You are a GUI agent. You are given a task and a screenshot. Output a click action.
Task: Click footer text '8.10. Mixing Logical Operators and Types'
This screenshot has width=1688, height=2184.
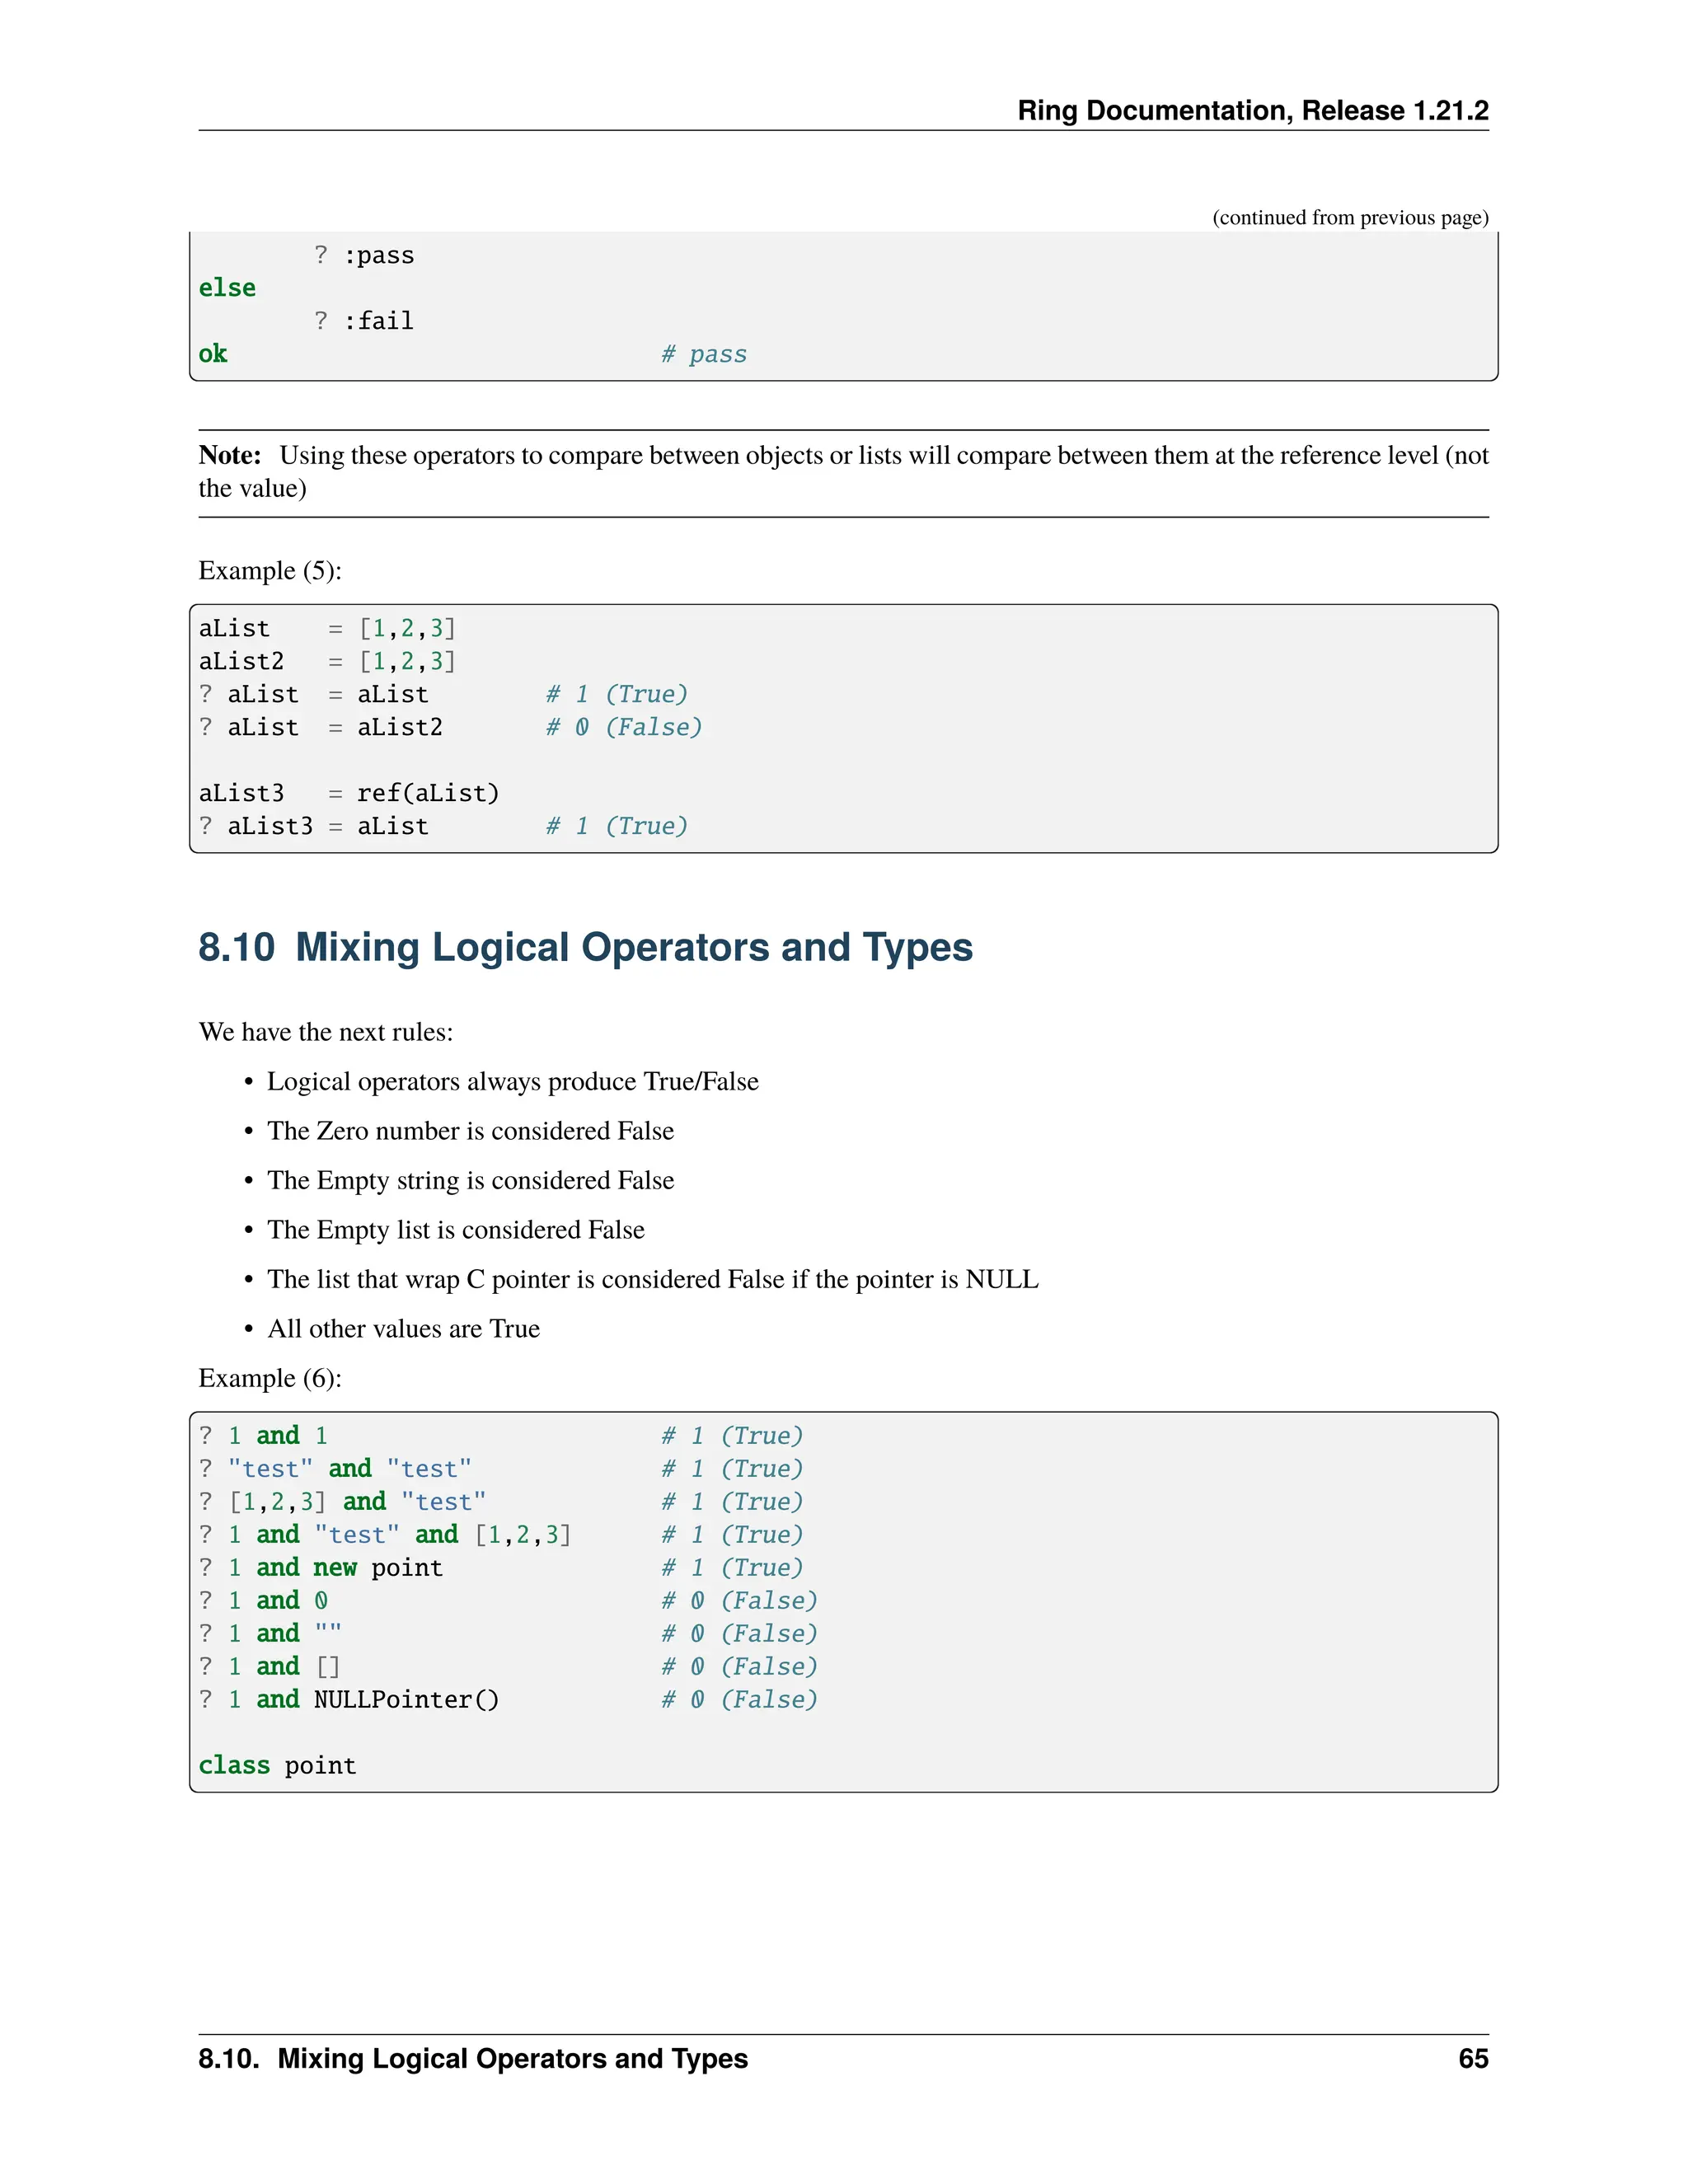473,2059
